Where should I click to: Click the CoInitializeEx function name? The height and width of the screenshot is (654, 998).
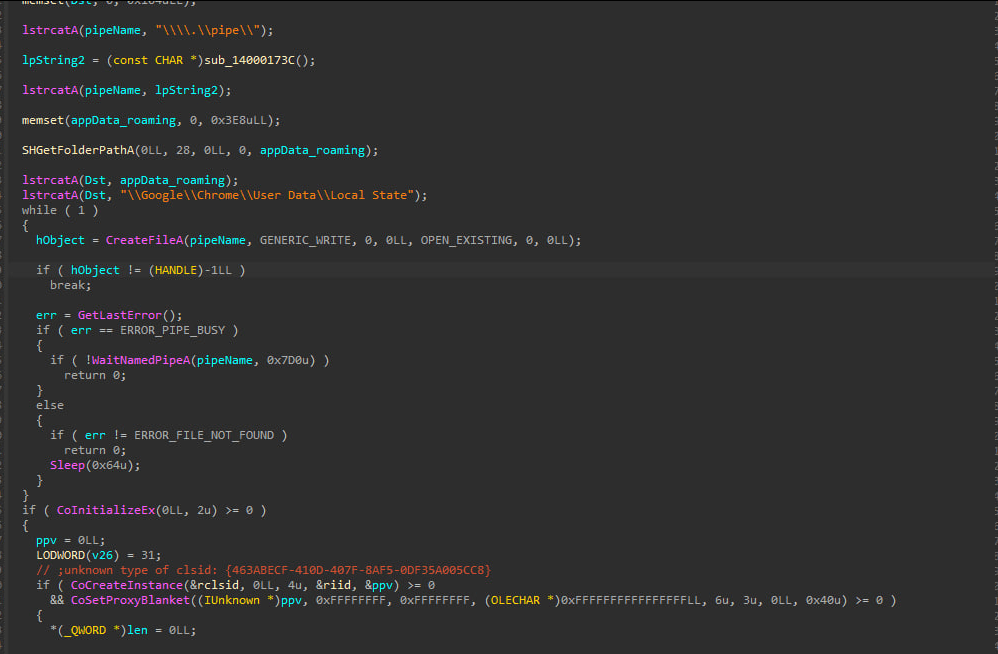pos(106,510)
